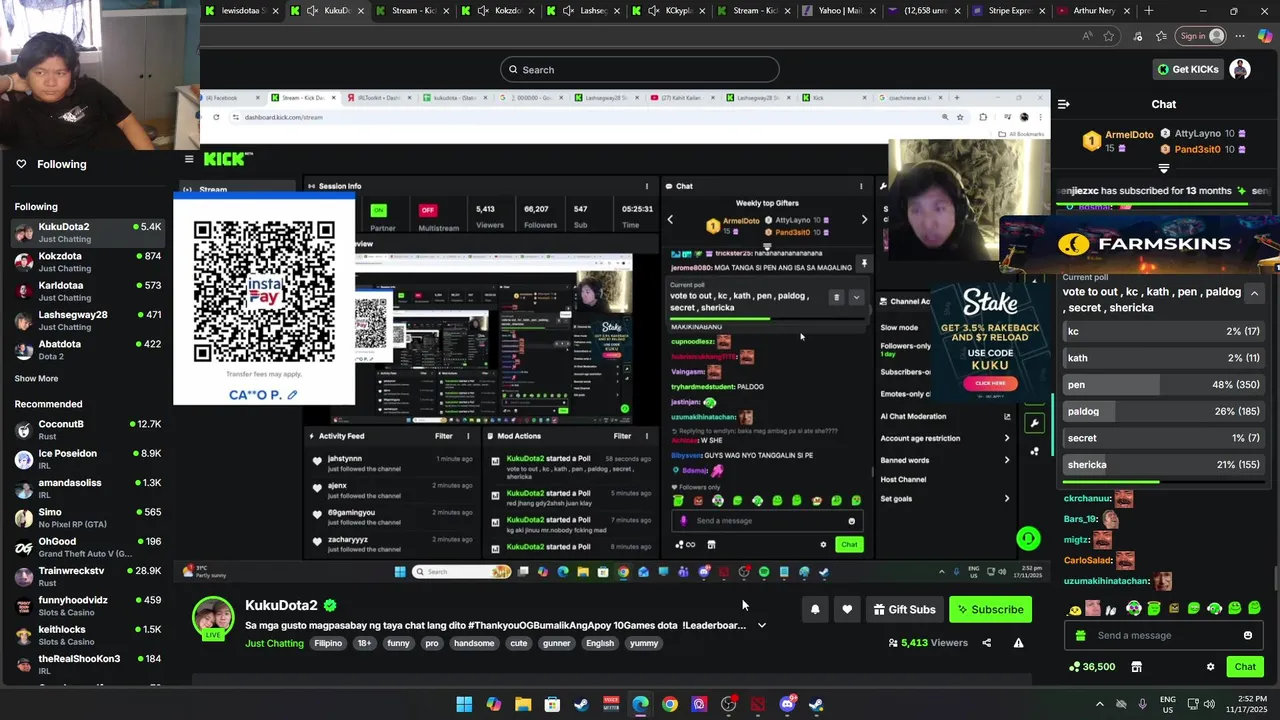The image size is (1280, 720).
Task: Click the Gift Subs button
Action: 904,609
